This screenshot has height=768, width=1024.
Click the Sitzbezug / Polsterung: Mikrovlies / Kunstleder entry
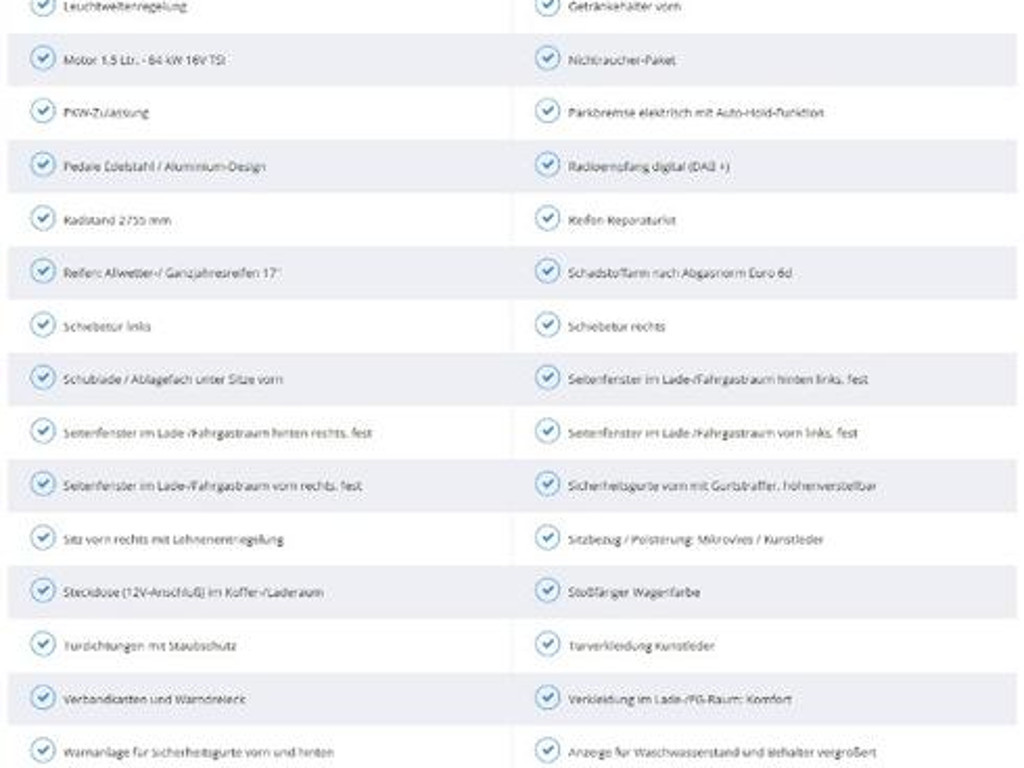(x=695, y=539)
